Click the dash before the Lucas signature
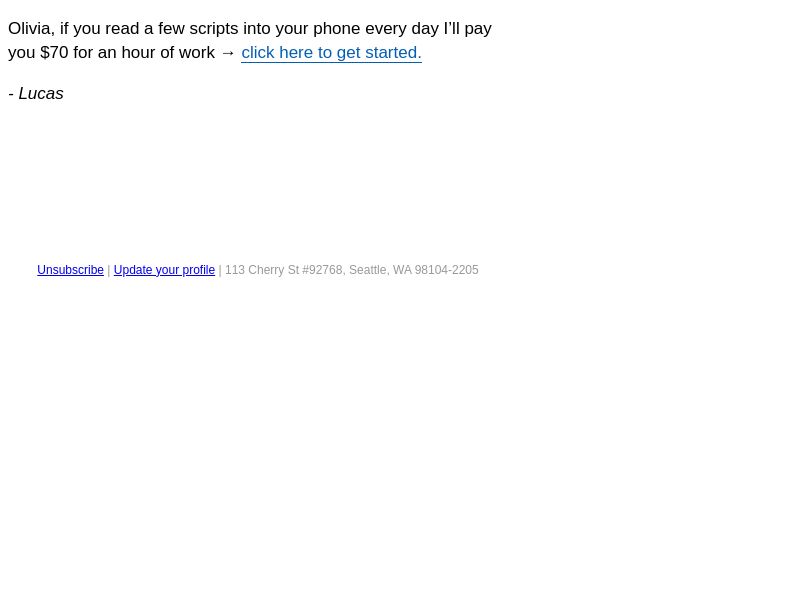This screenshot has width=800, height=600. click(x=11, y=94)
